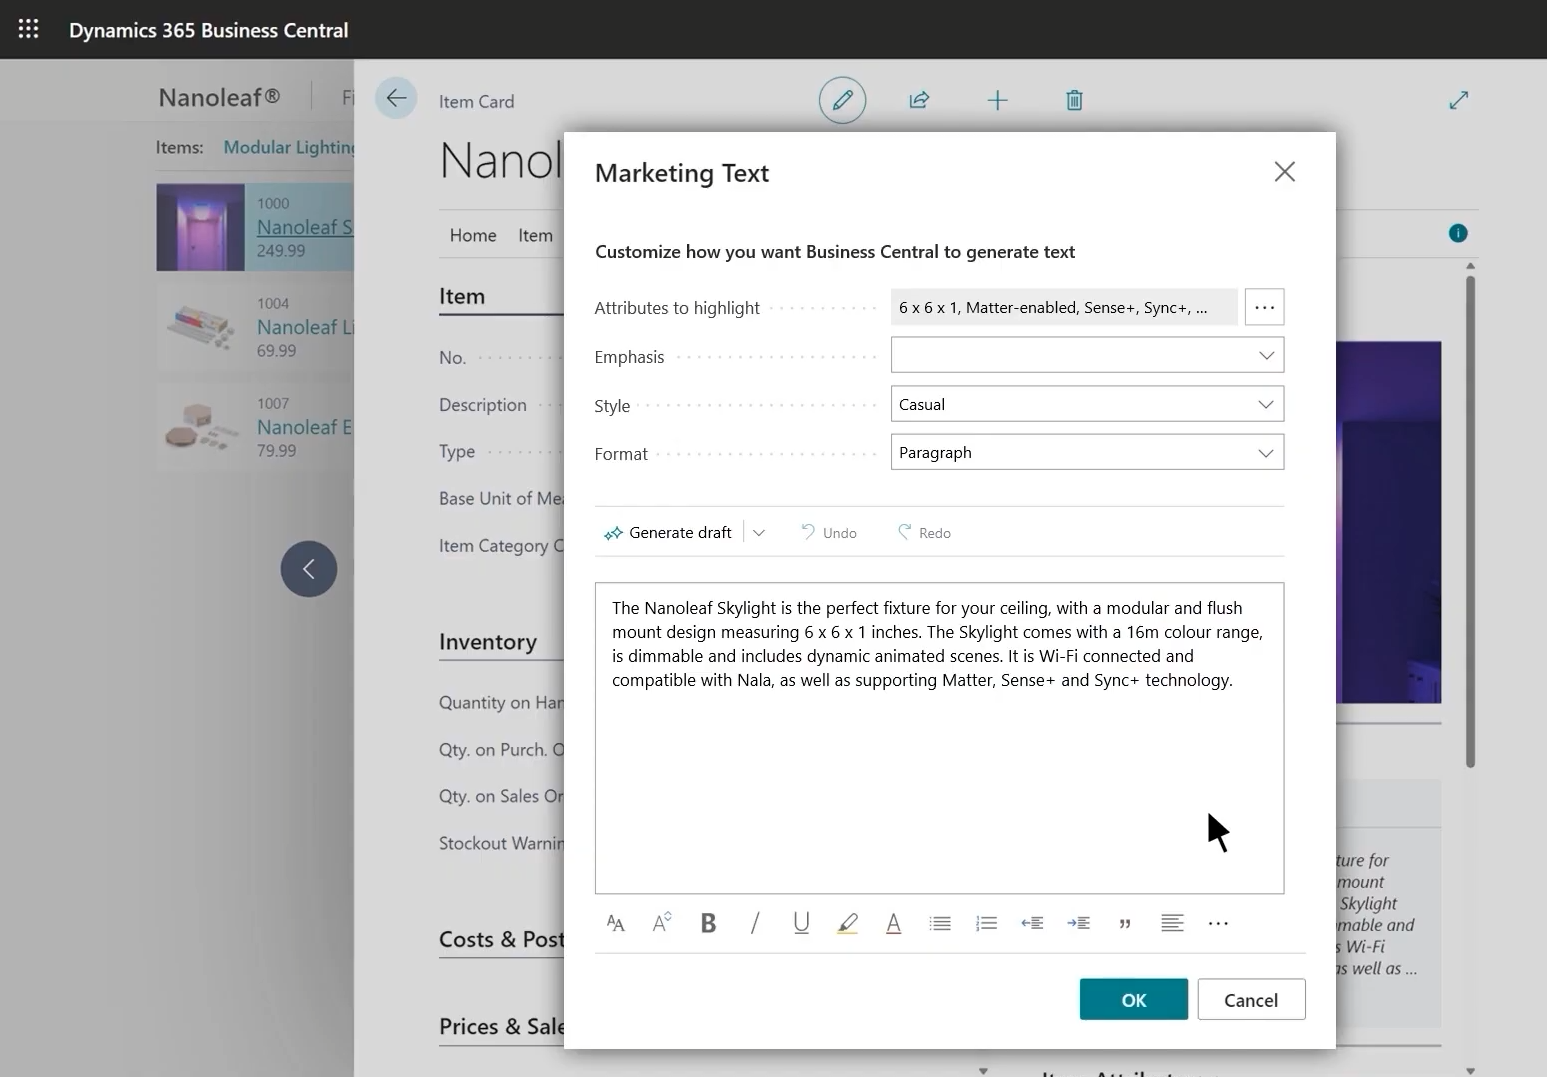Click the previous item round chevron button
The width and height of the screenshot is (1547, 1077).
click(309, 569)
